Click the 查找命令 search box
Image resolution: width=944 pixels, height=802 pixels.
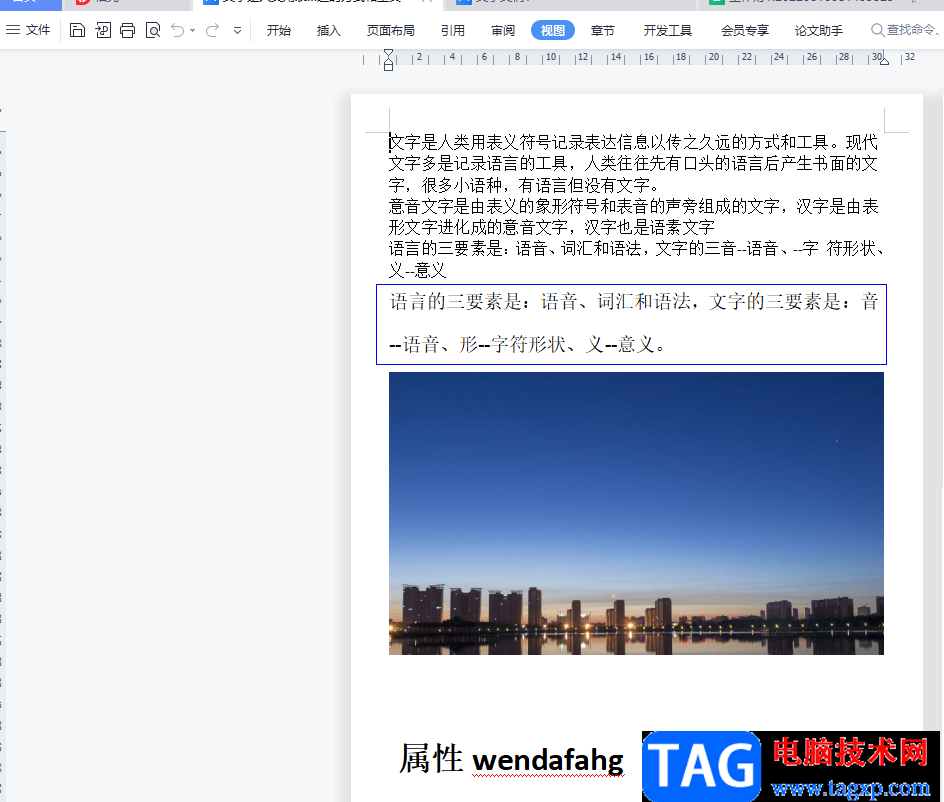(905, 30)
